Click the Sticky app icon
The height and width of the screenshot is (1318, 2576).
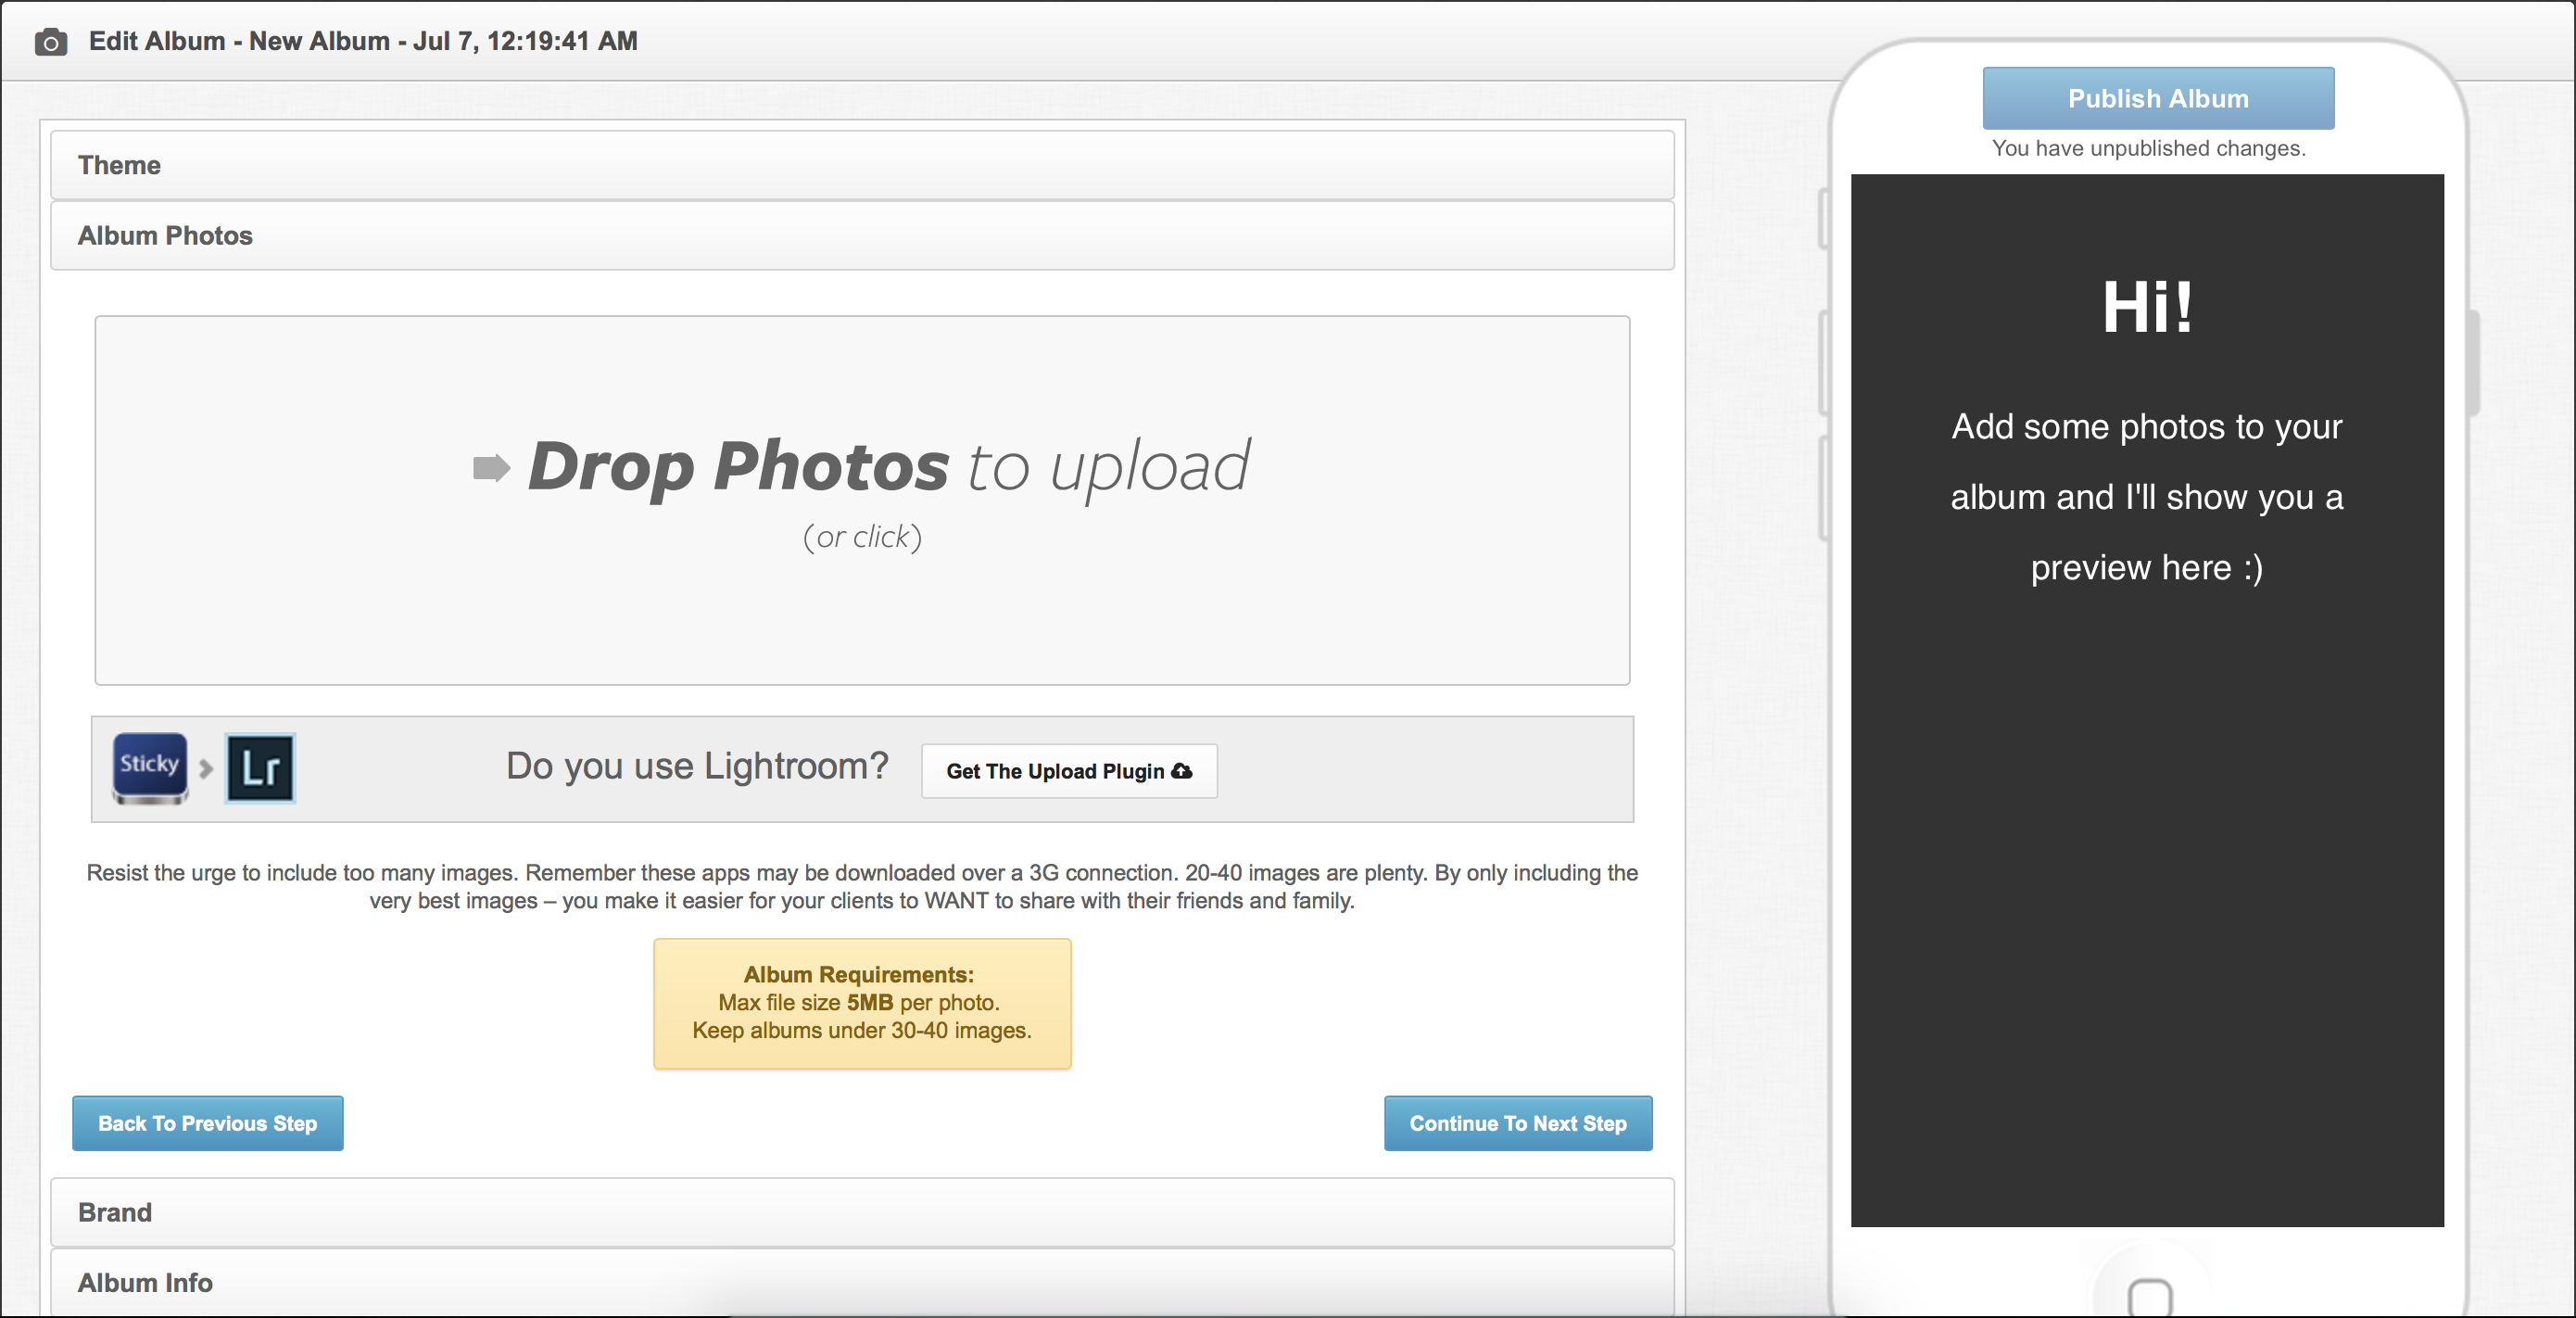point(150,768)
